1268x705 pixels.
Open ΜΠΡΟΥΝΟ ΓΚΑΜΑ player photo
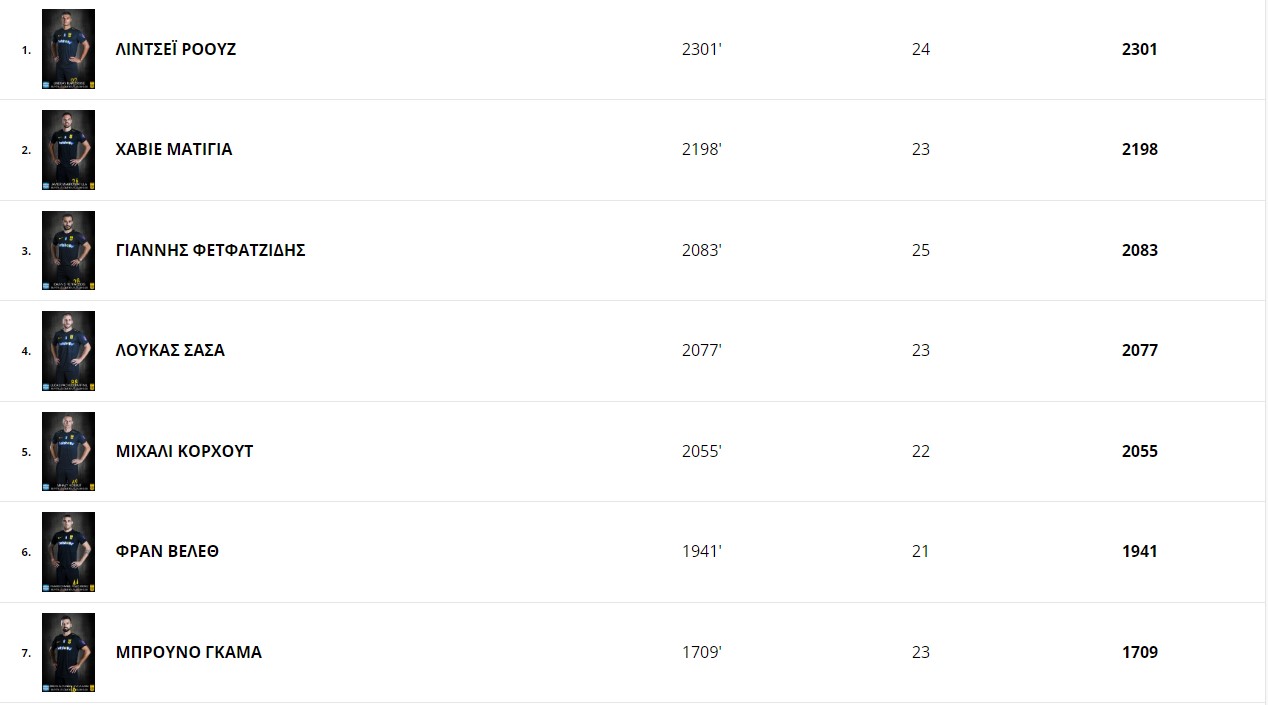68,652
